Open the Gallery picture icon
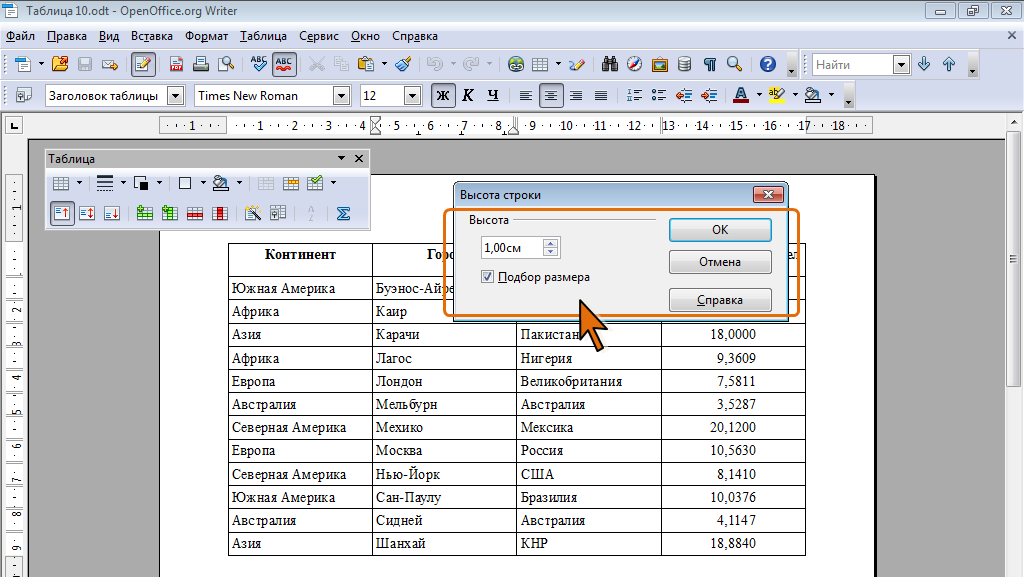This screenshot has height=577, width=1024. (x=660, y=64)
